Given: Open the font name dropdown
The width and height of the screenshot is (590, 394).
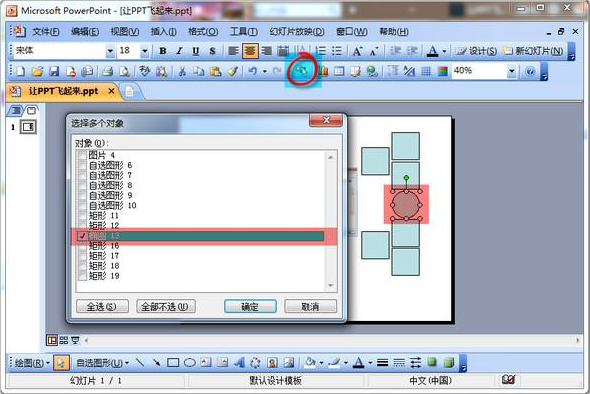Looking at the screenshot, I should (110, 51).
